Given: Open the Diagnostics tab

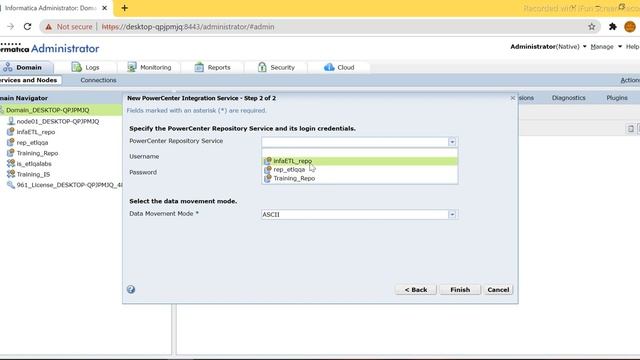Looking at the screenshot, I should tap(569, 98).
